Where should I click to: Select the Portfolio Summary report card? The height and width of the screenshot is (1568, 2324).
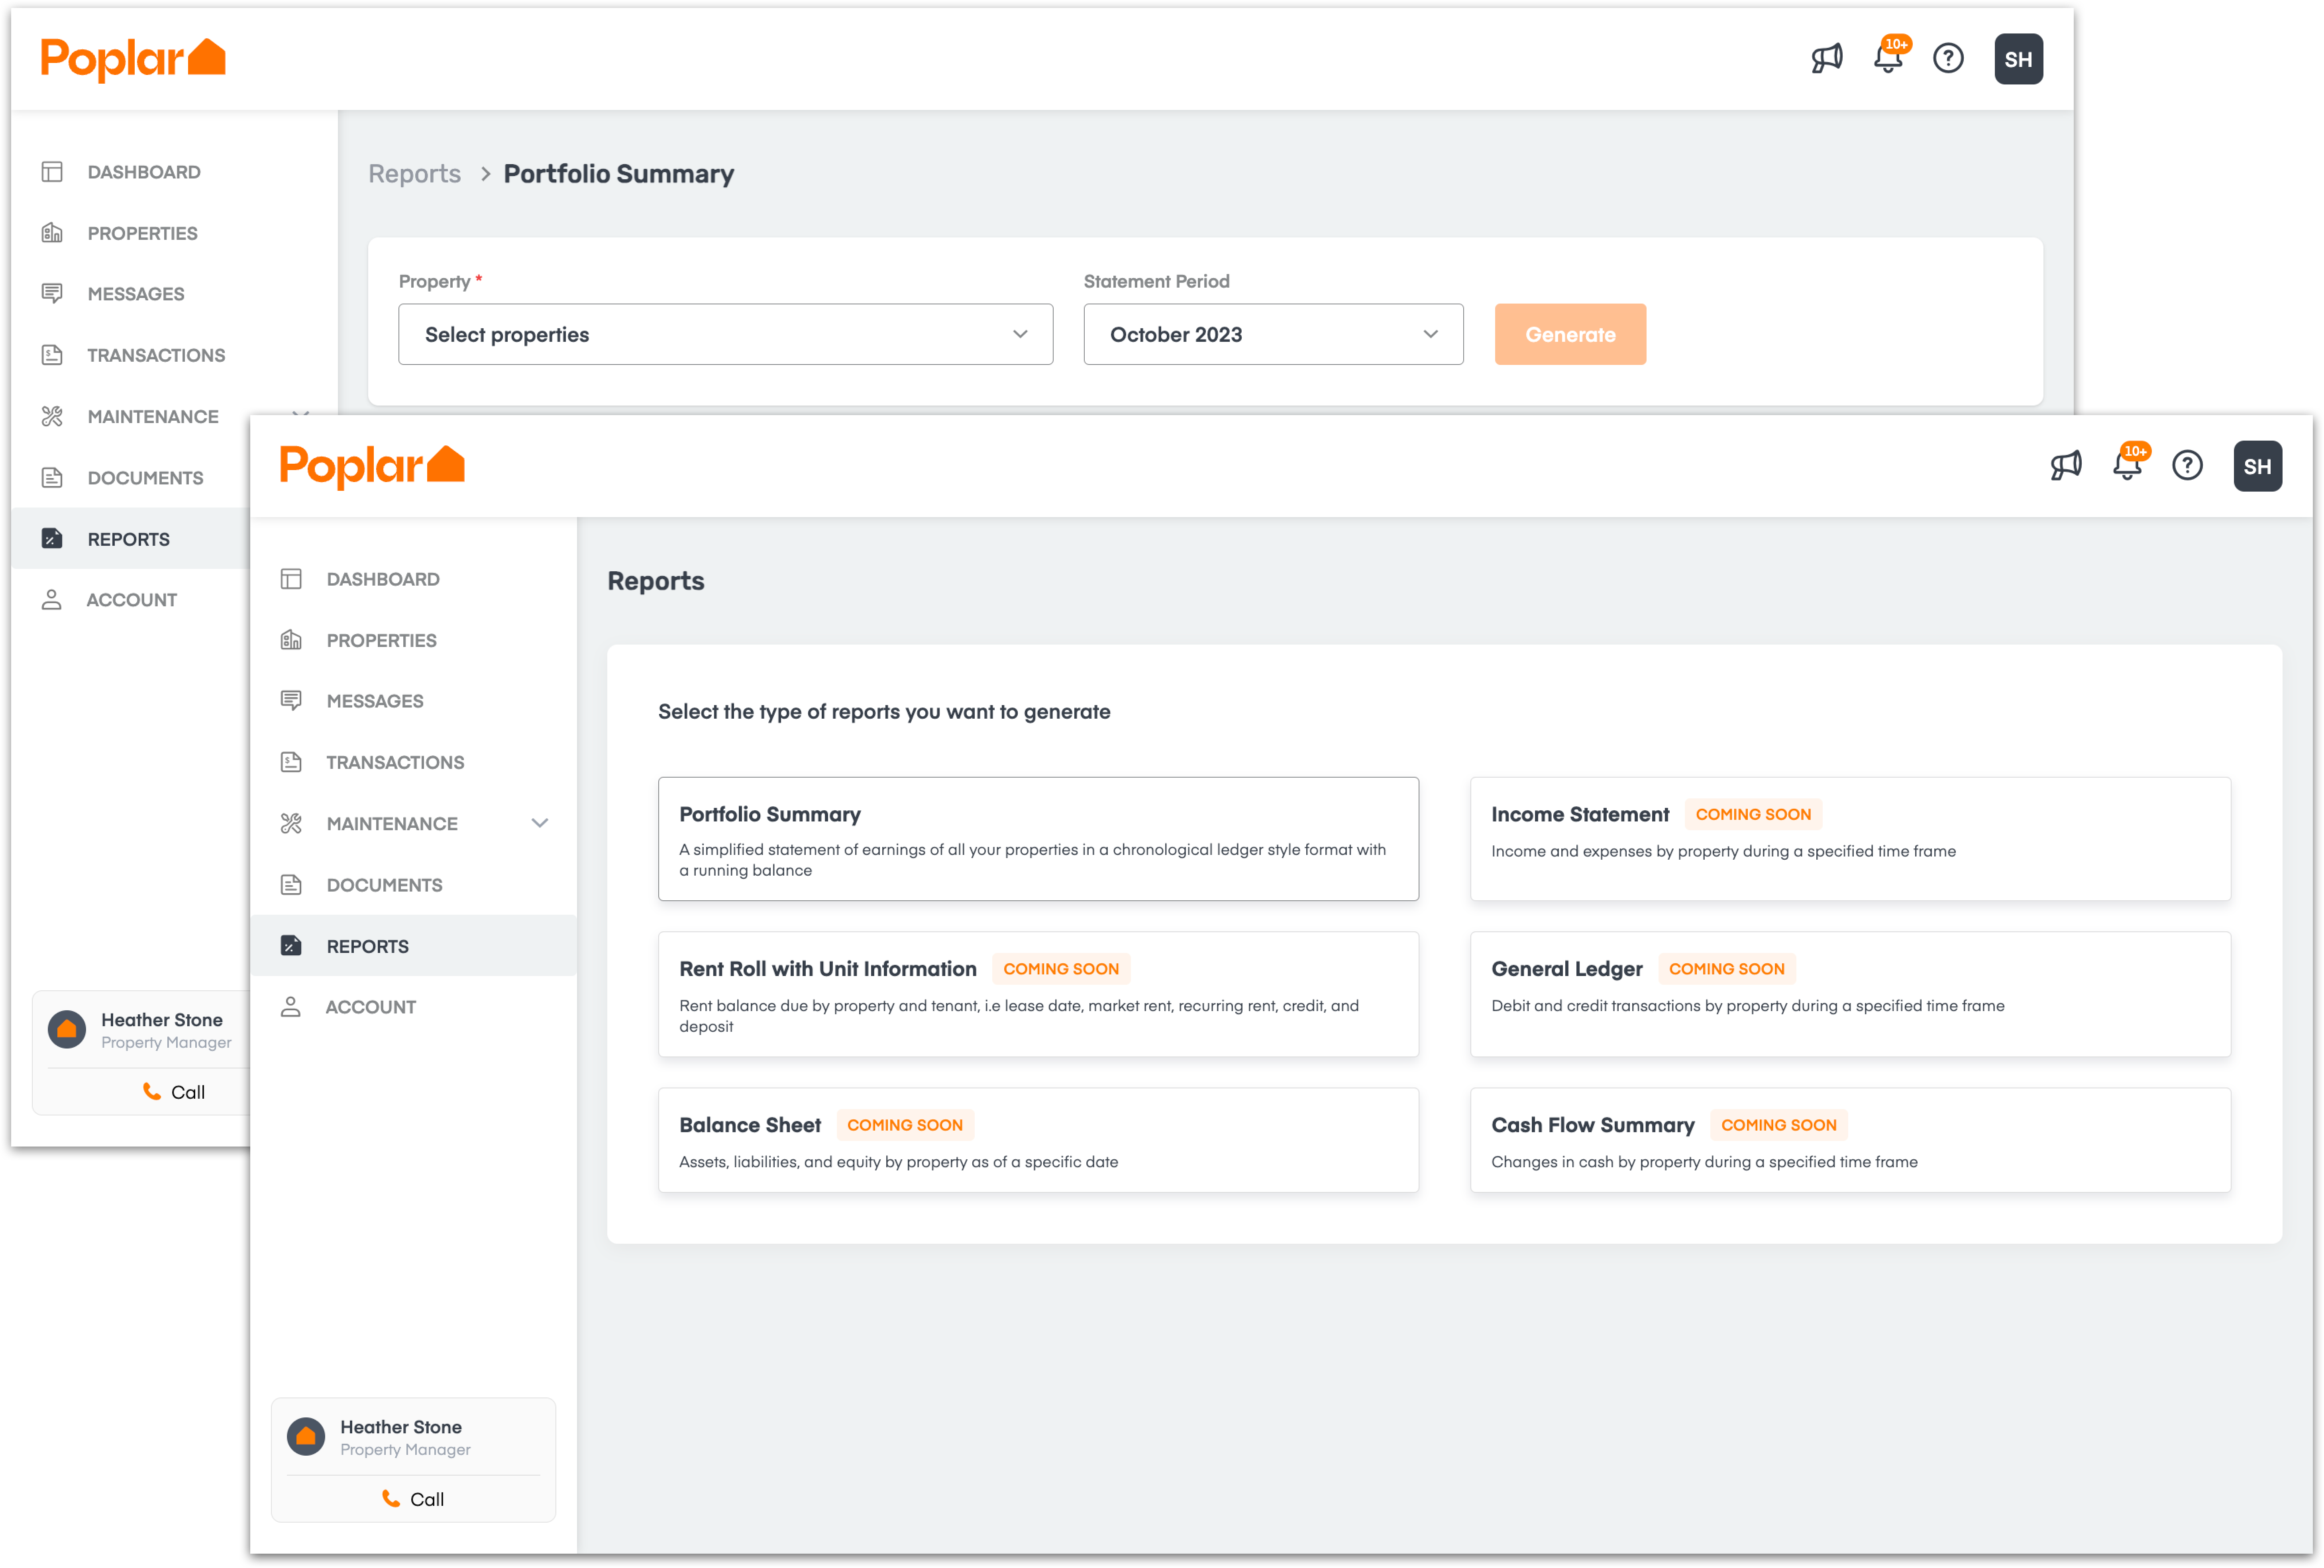pyautogui.click(x=1038, y=839)
